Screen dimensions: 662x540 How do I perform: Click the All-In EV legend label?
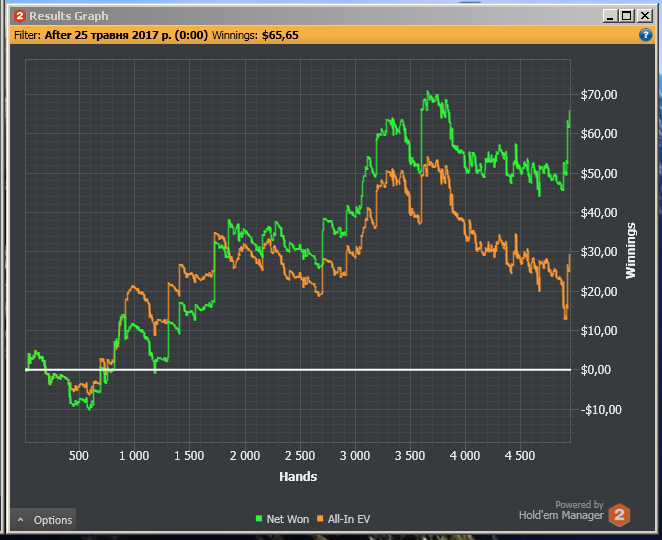(x=349, y=519)
